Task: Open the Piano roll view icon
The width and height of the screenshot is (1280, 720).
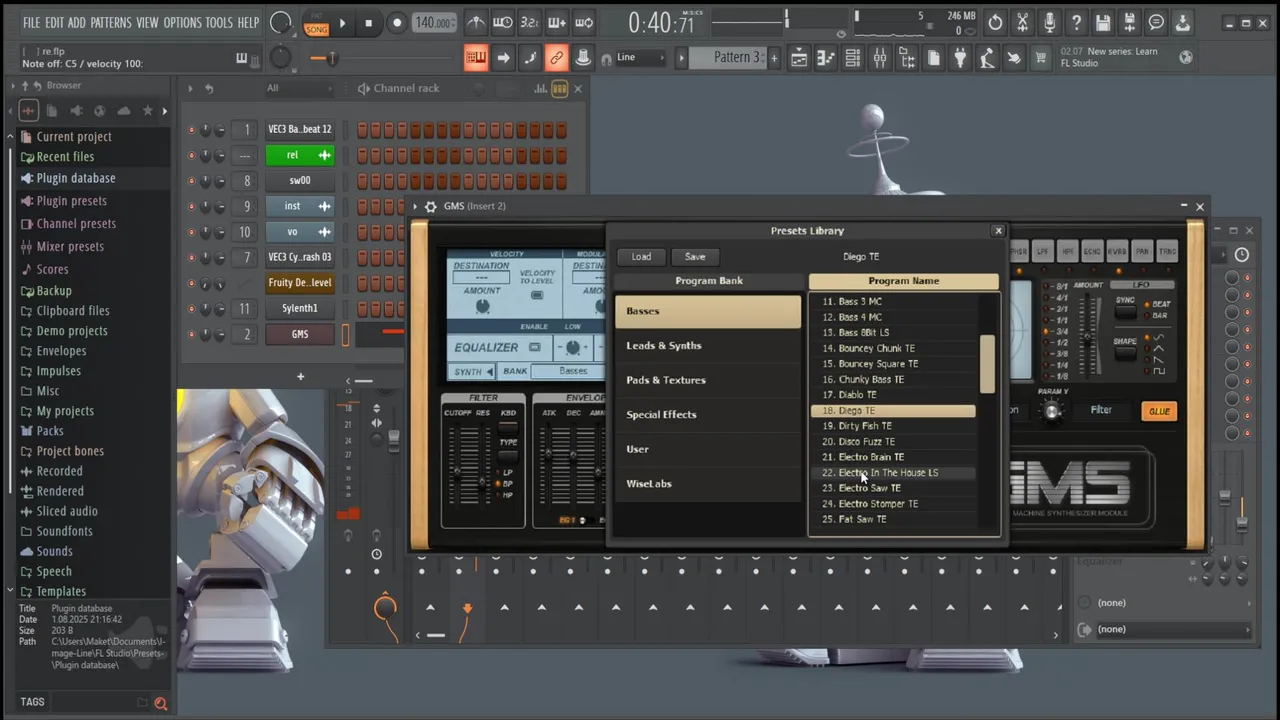Action: (826, 58)
